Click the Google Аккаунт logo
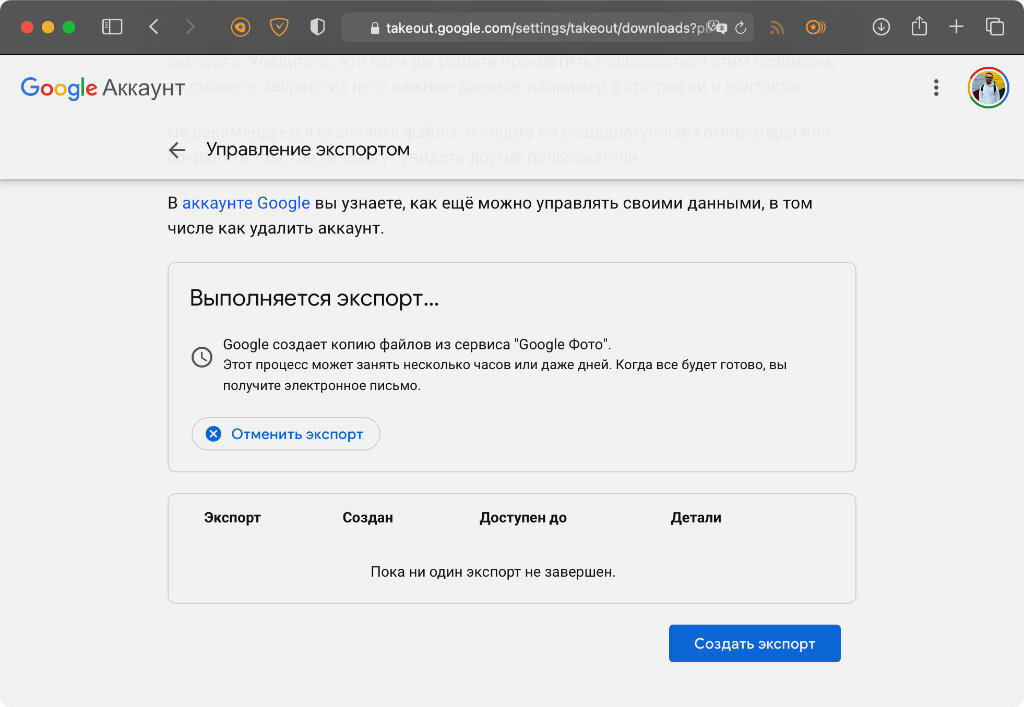This screenshot has height=707, width=1024. (103, 87)
